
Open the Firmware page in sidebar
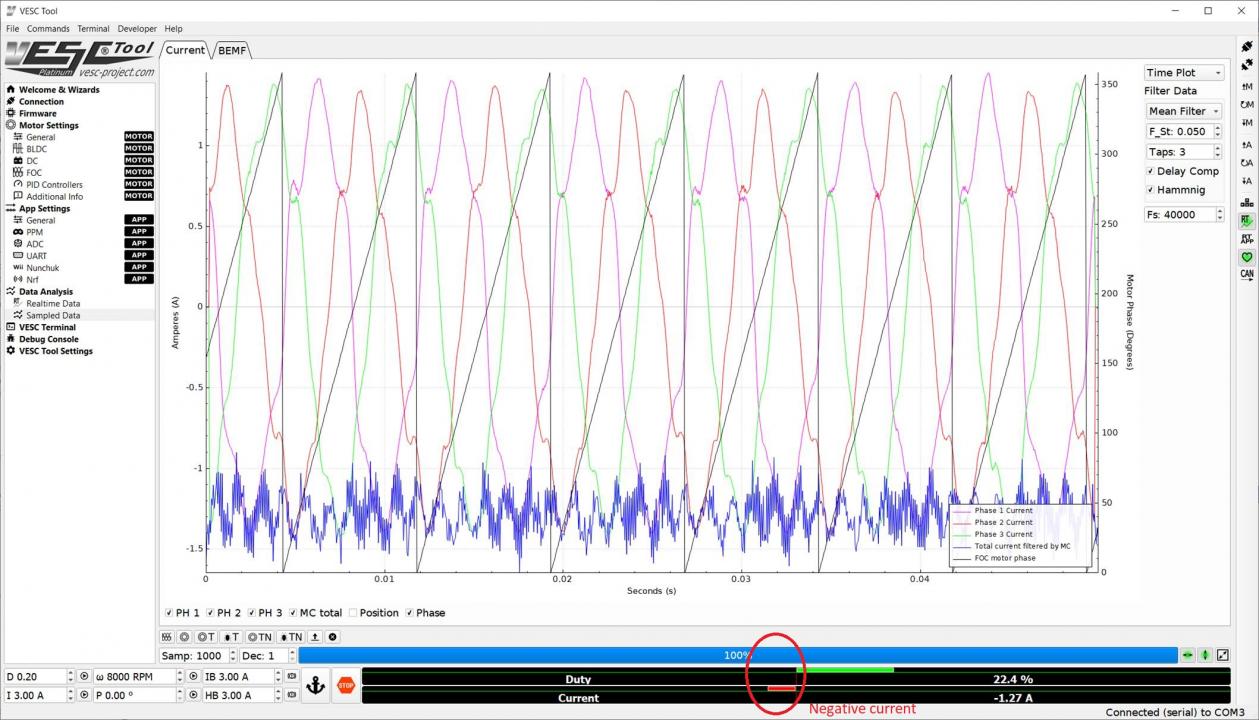pyautogui.click(x=38, y=114)
